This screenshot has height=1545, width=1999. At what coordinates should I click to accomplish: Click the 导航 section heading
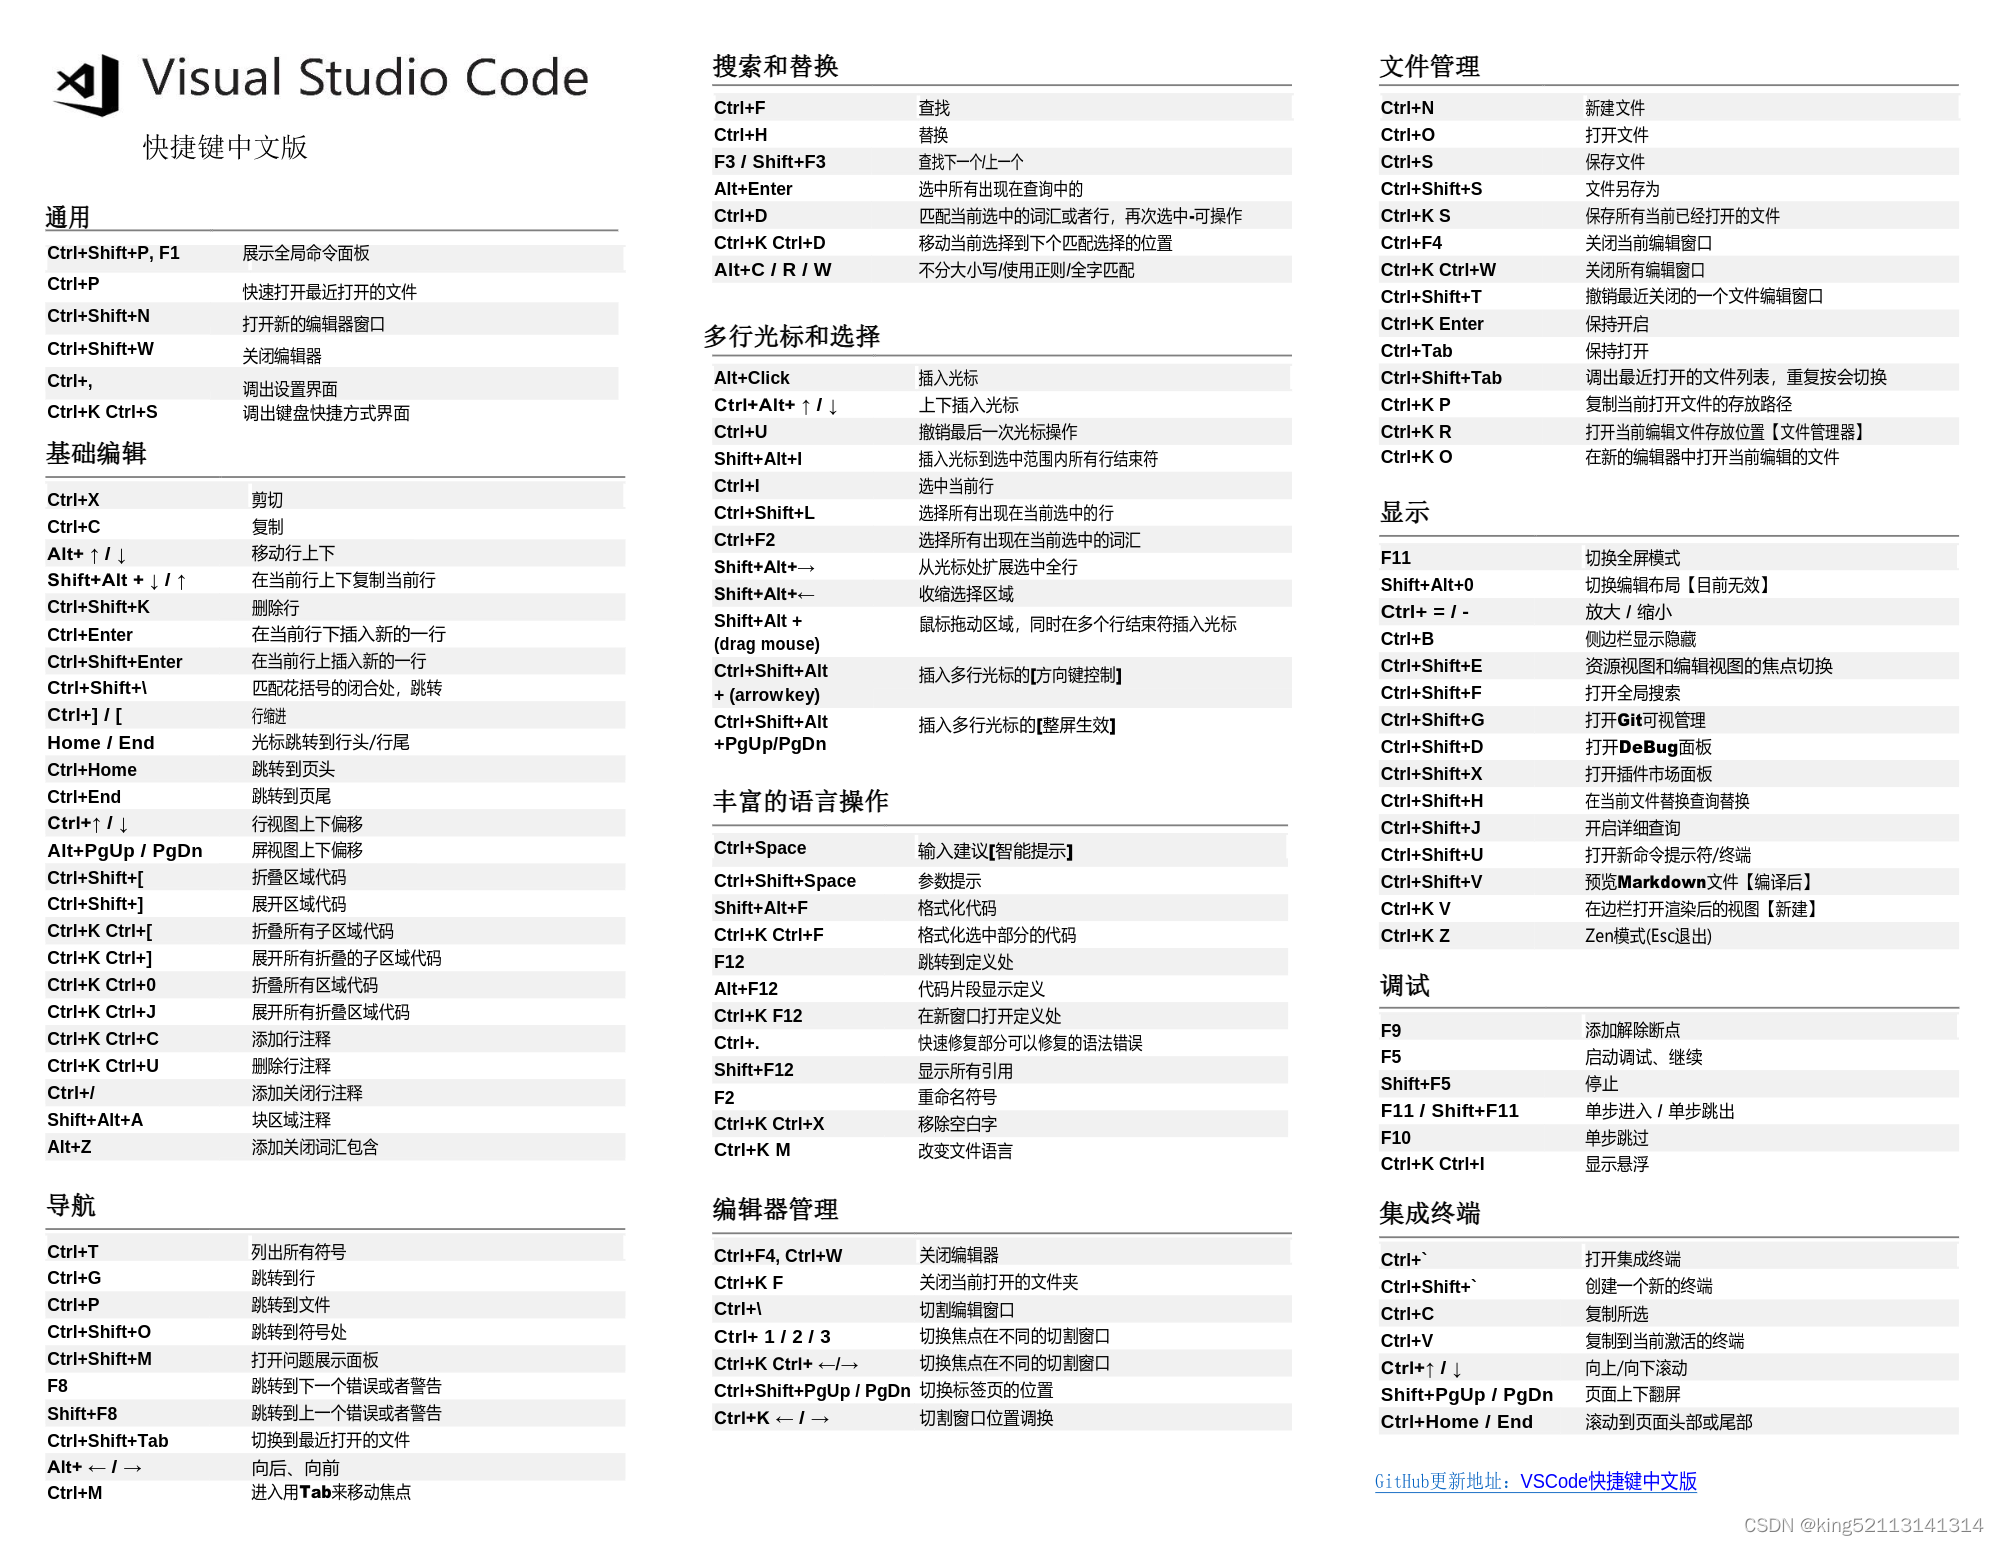71,1206
